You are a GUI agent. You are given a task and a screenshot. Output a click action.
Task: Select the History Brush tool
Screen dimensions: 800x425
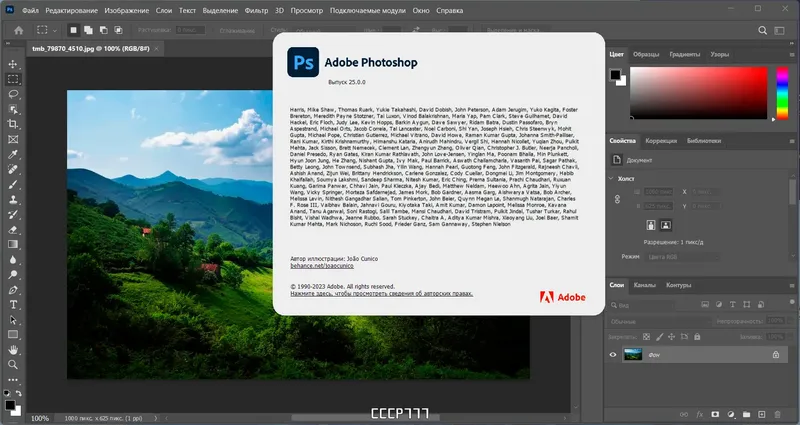pos(13,214)
